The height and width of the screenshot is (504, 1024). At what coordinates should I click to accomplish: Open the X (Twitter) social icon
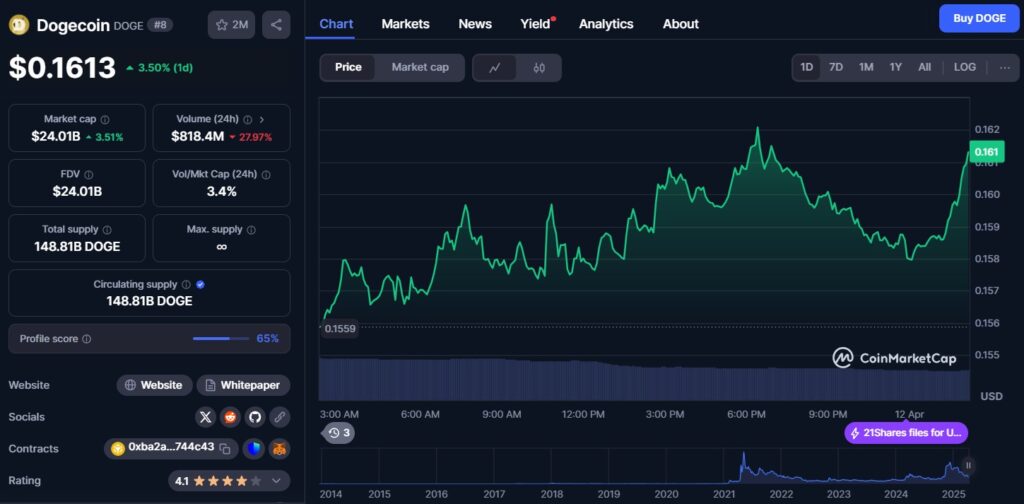point(206,417)
